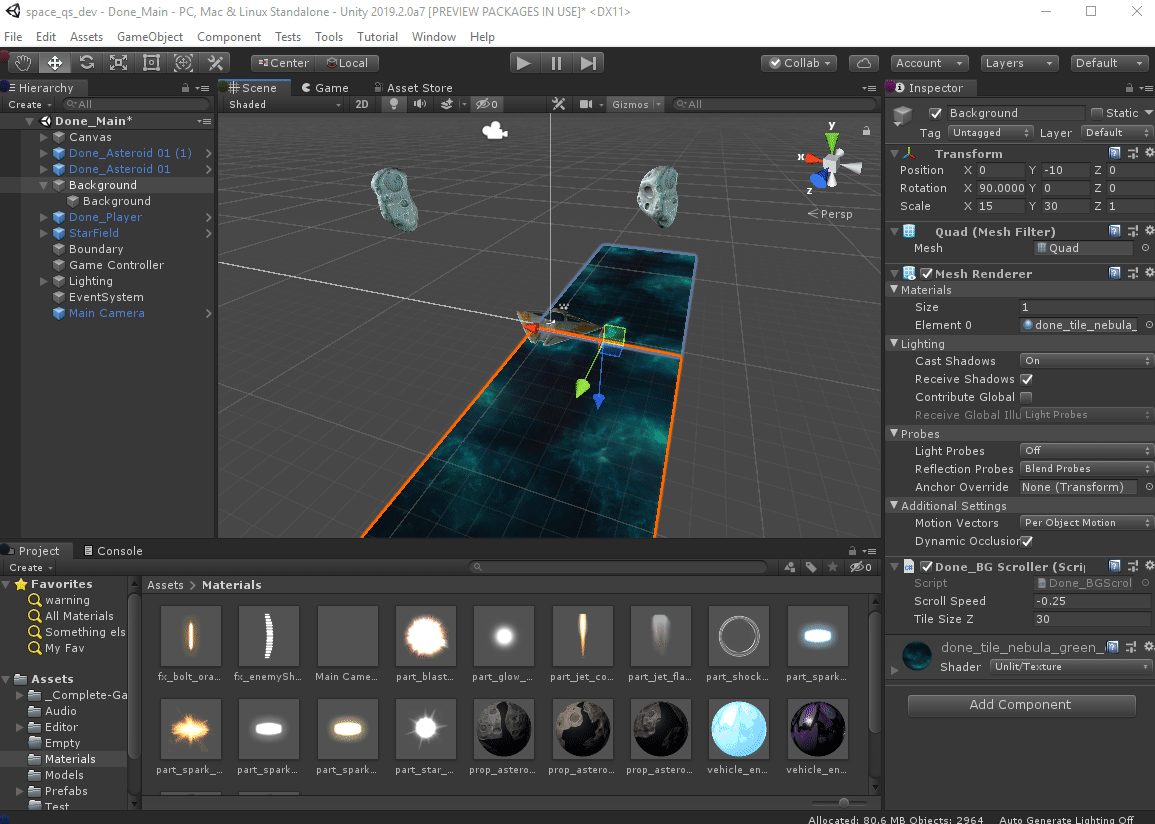Expand the Lighting object in Hierarchy
The width and height of the screenshot is (1155, 824).
pyautogui.click(x=43, y=281)
